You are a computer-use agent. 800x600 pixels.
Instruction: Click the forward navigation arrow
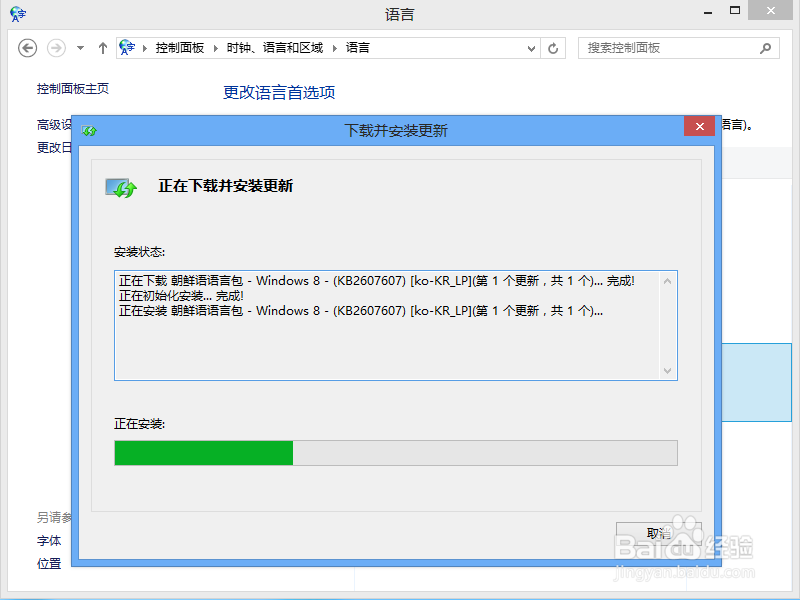pos(56,48)
